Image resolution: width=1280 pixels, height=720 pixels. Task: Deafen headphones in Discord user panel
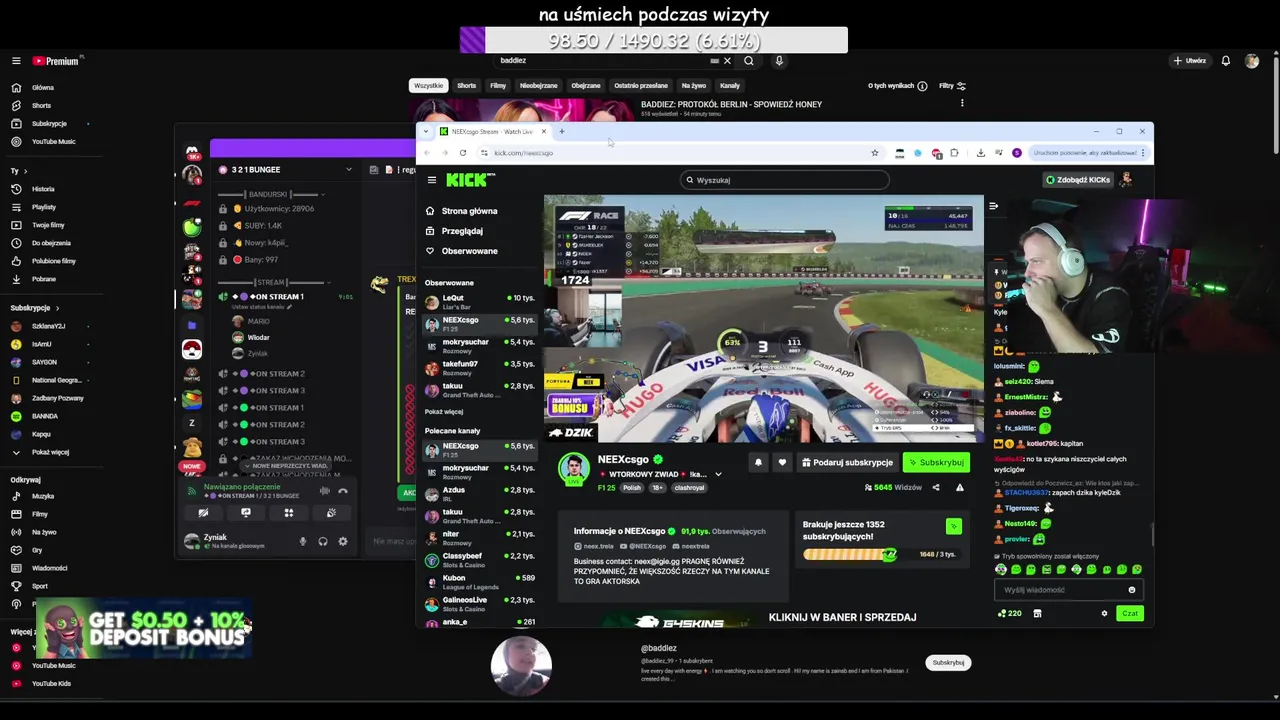(323, 541)
